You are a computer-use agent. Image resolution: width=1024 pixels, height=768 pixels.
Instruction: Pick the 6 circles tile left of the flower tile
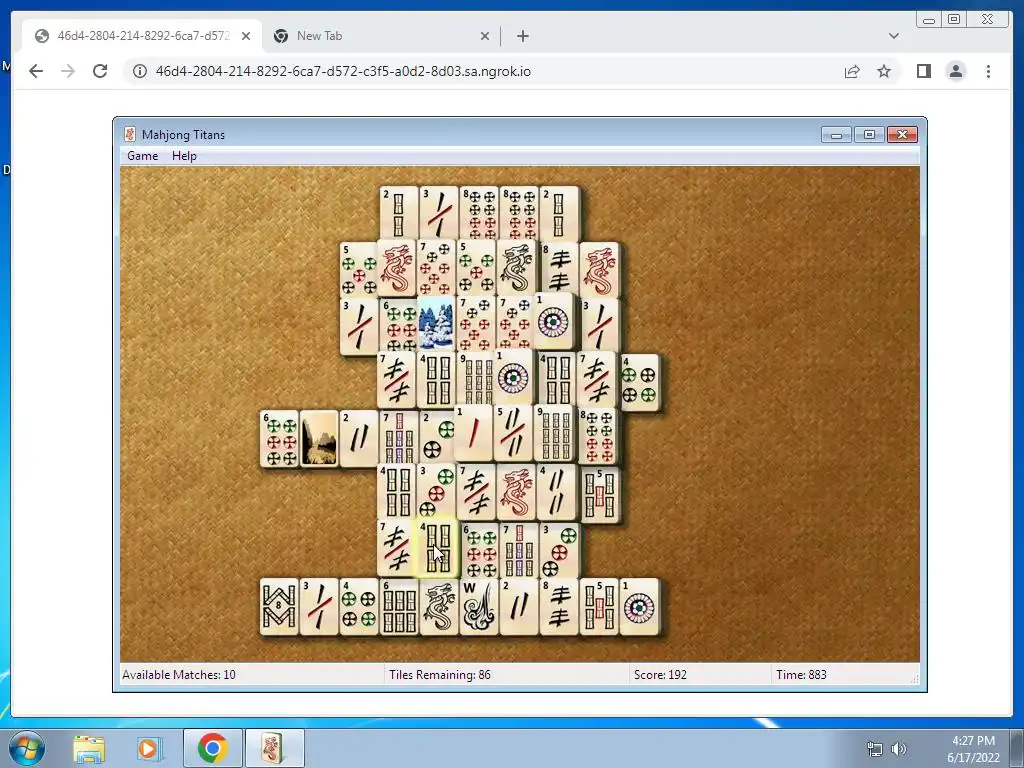coord(279,438)
